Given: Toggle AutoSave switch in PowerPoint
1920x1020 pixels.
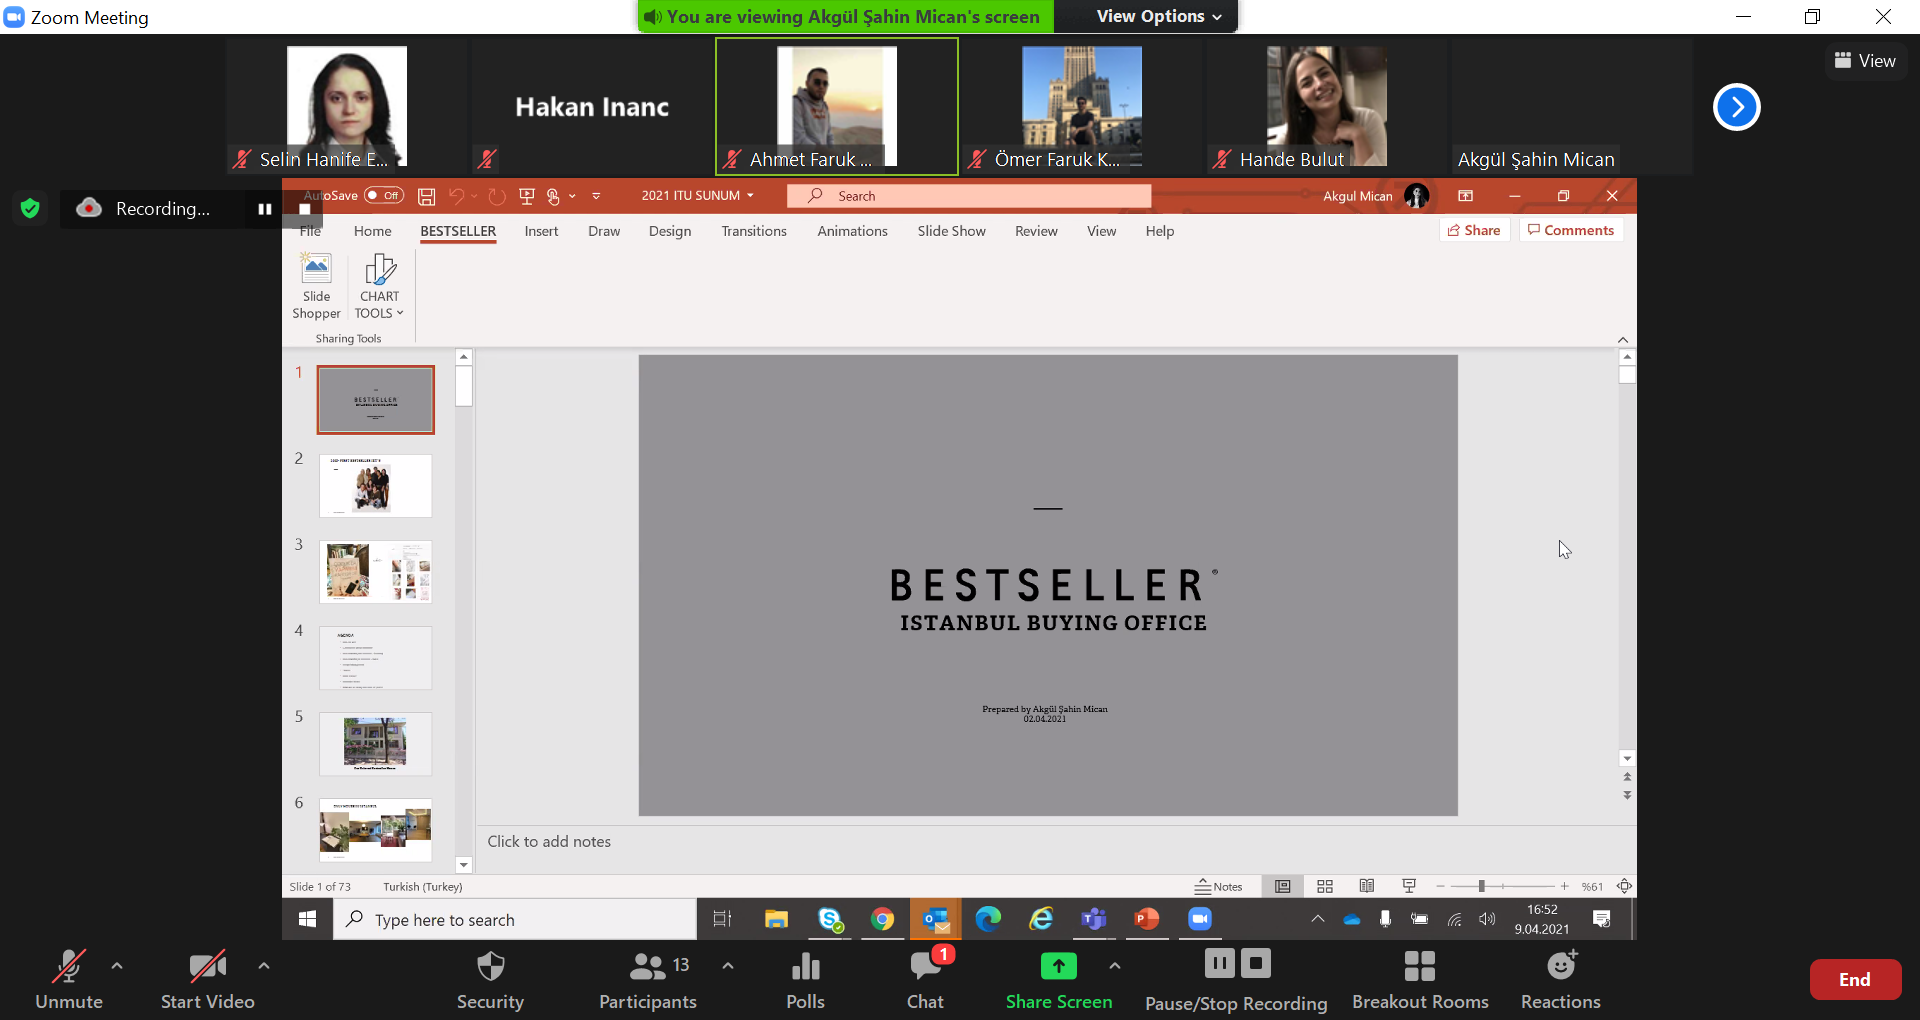Looking at the screenshot, I should pos(384,196).
